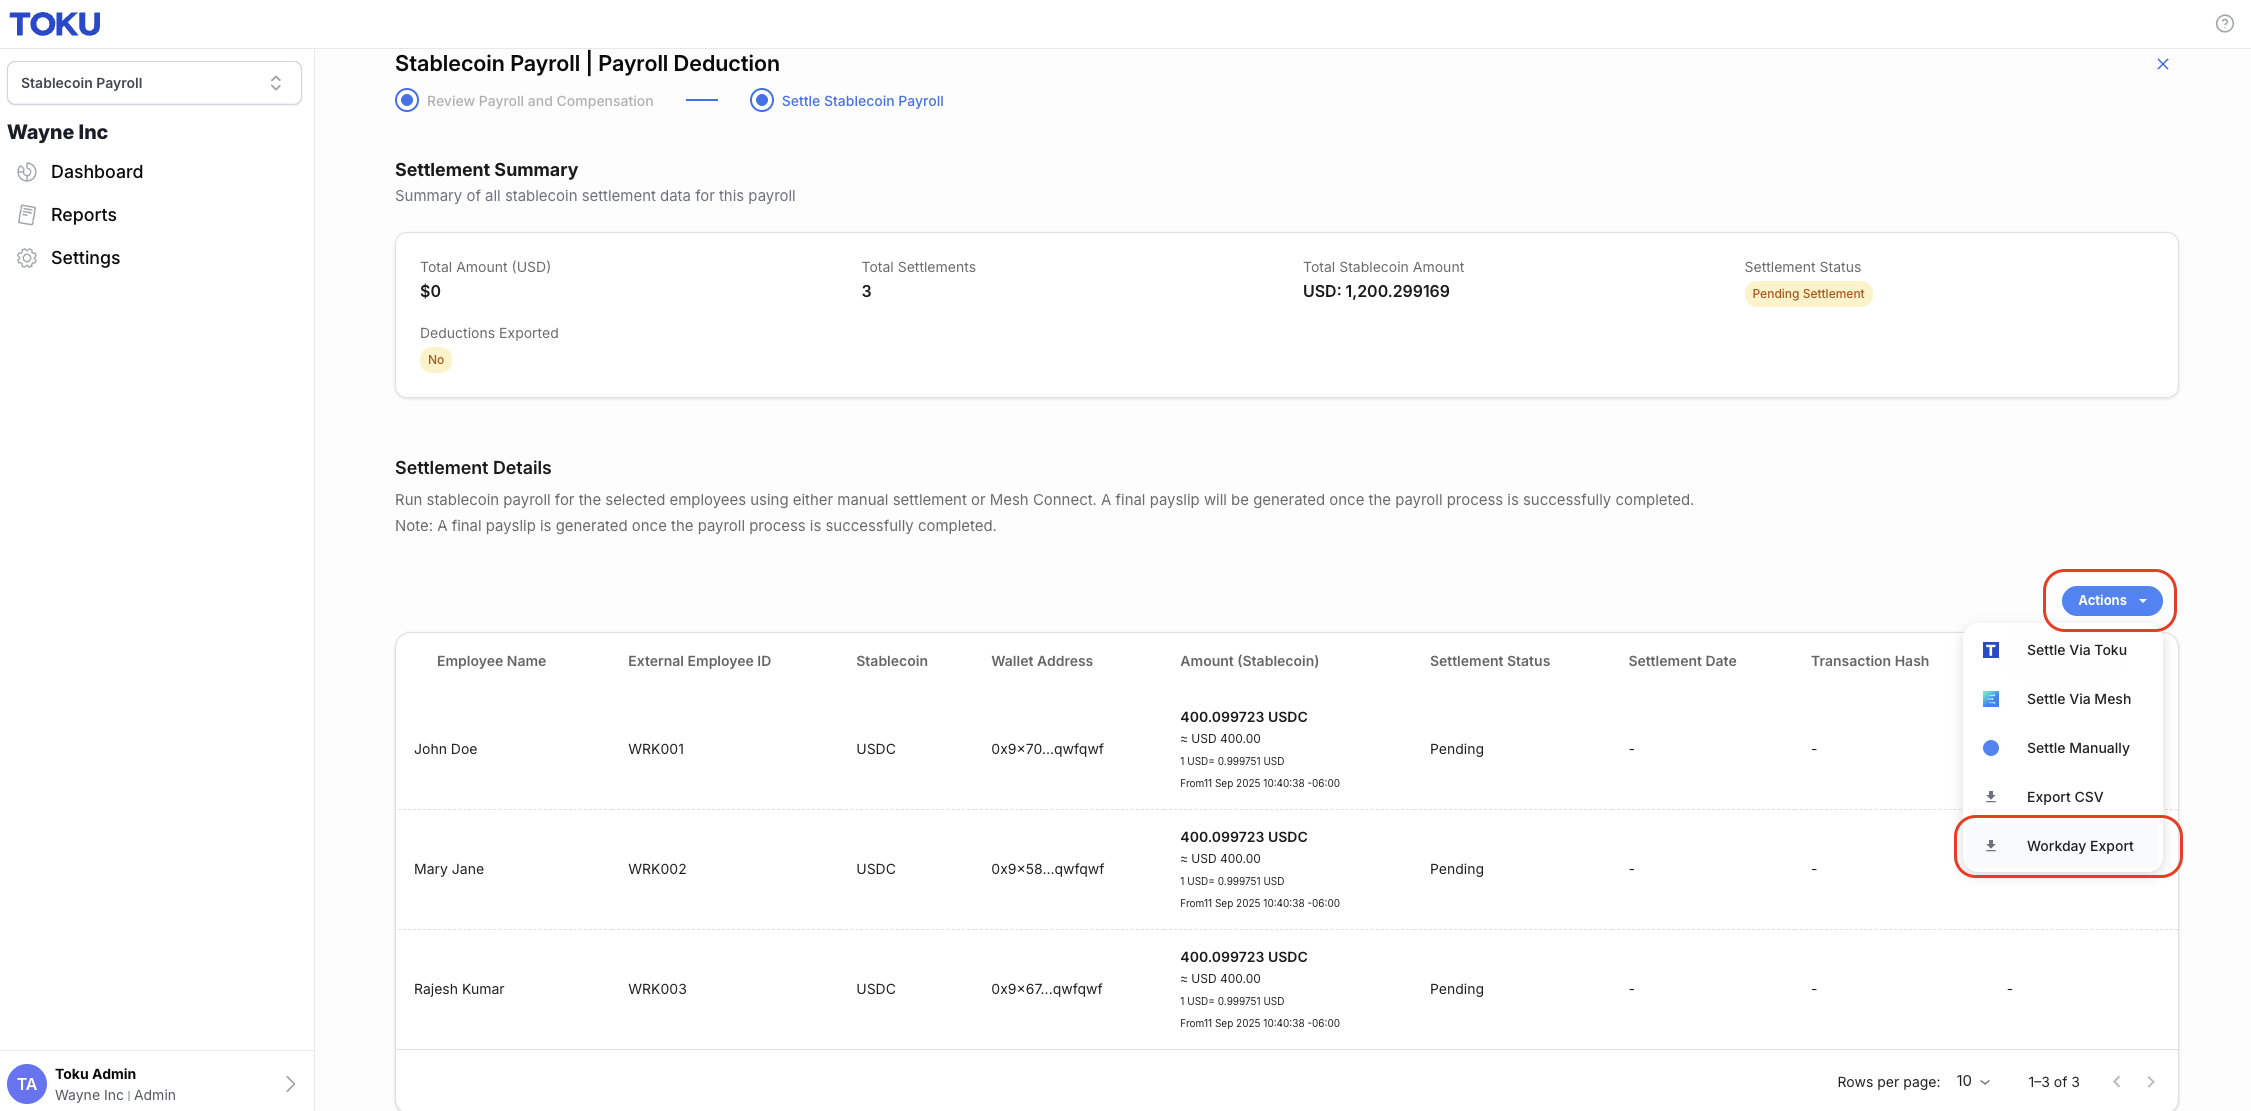The image size is (2251, 1111).
Task: Click WRK001 employee ID cell
Action: pyautogui.click(x=656, y=749)
